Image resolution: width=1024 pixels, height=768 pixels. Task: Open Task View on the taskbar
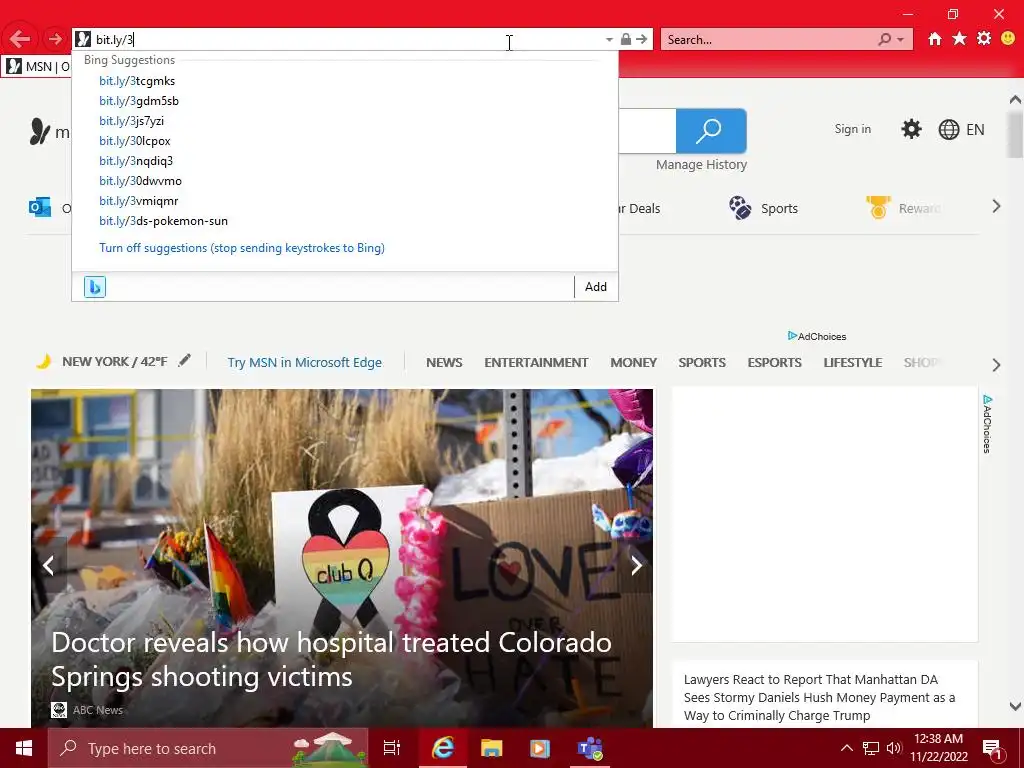392,748
